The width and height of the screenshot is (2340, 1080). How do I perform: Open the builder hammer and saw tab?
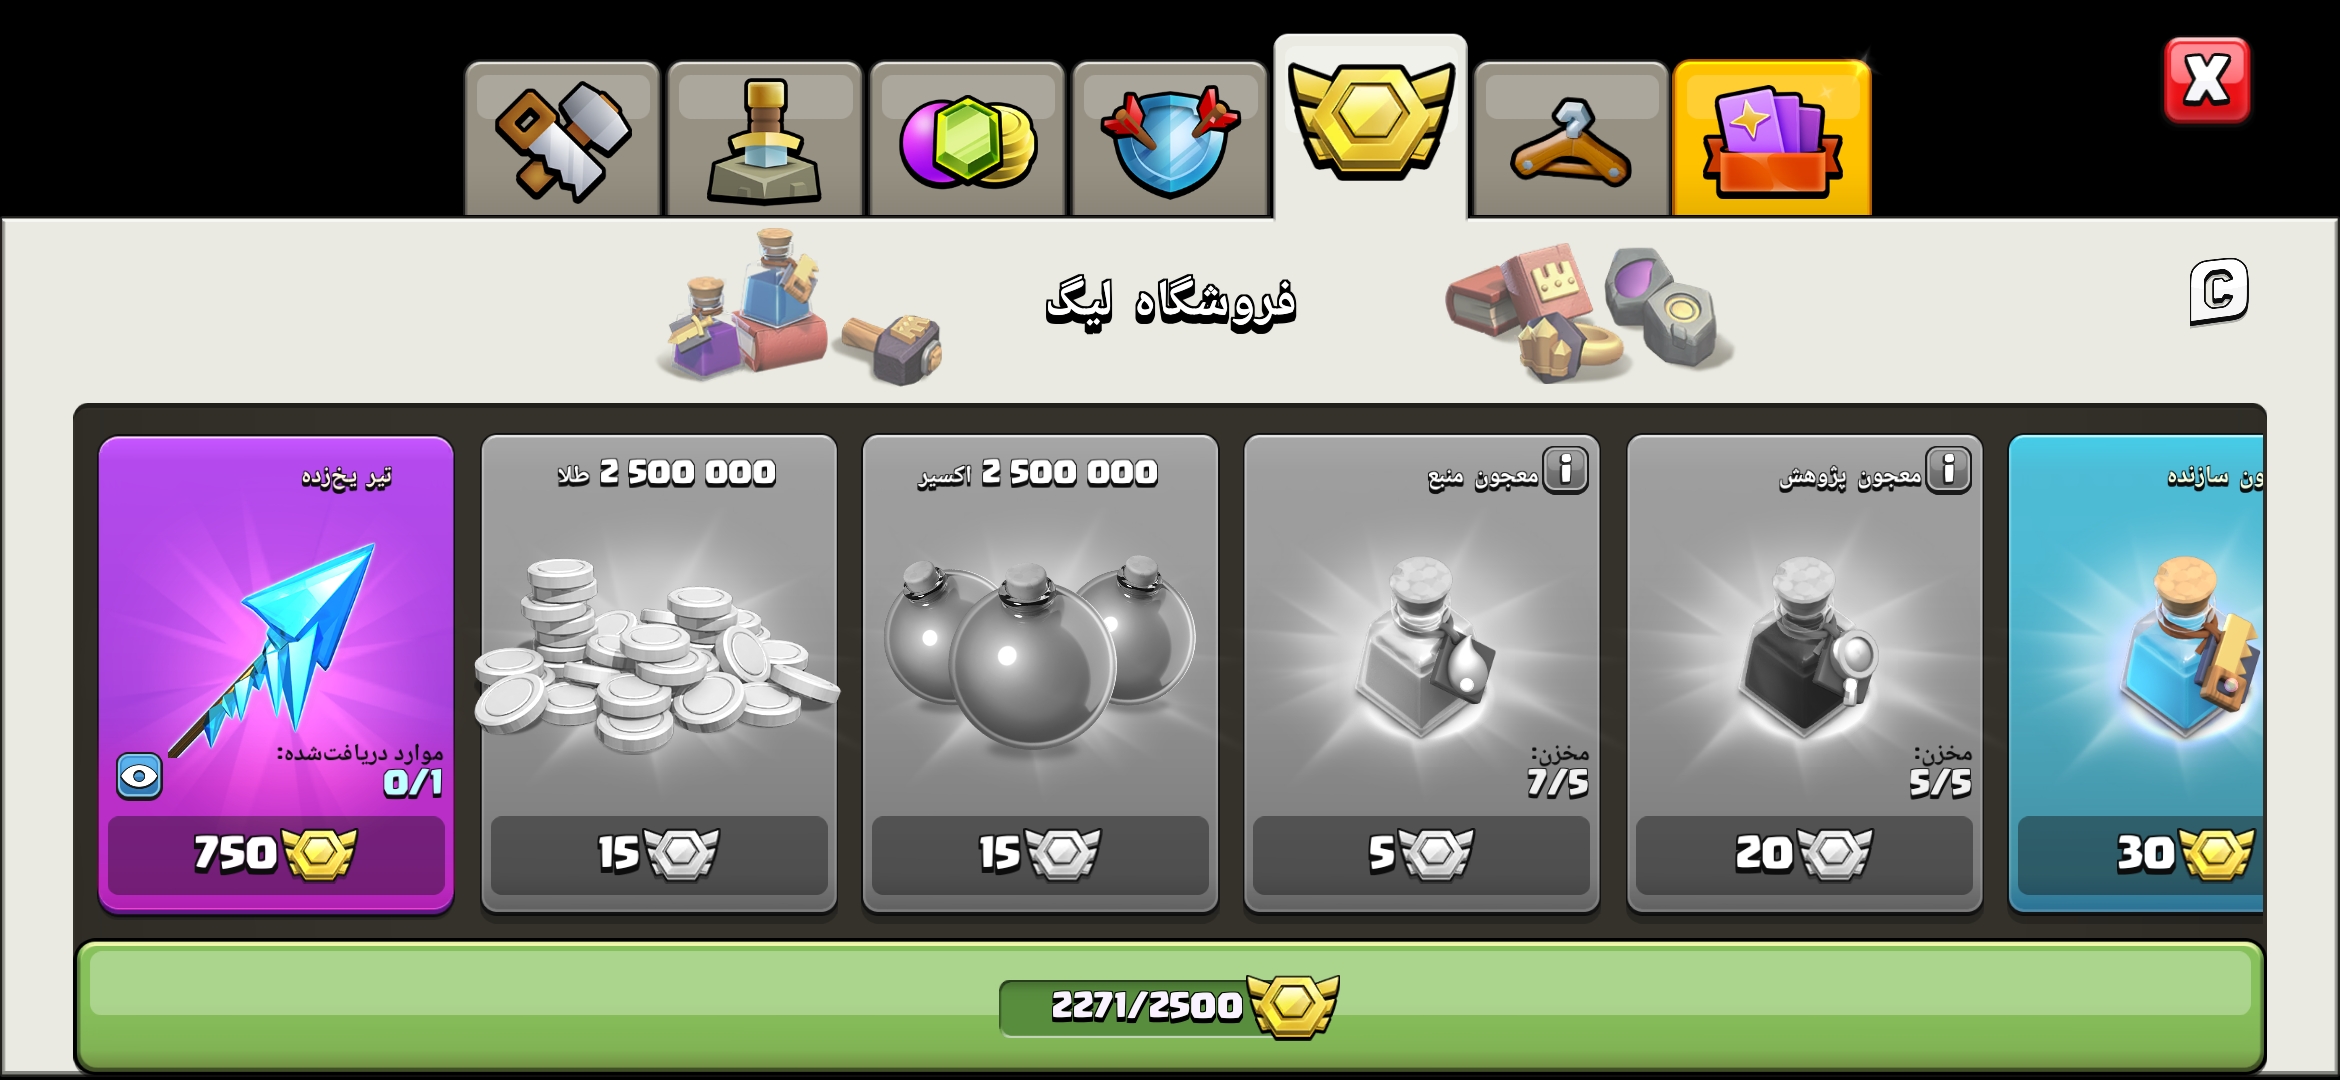point(562,139)
